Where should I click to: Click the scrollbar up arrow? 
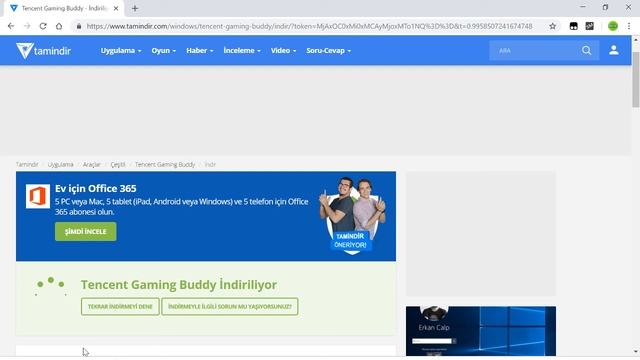pos(636,40)
